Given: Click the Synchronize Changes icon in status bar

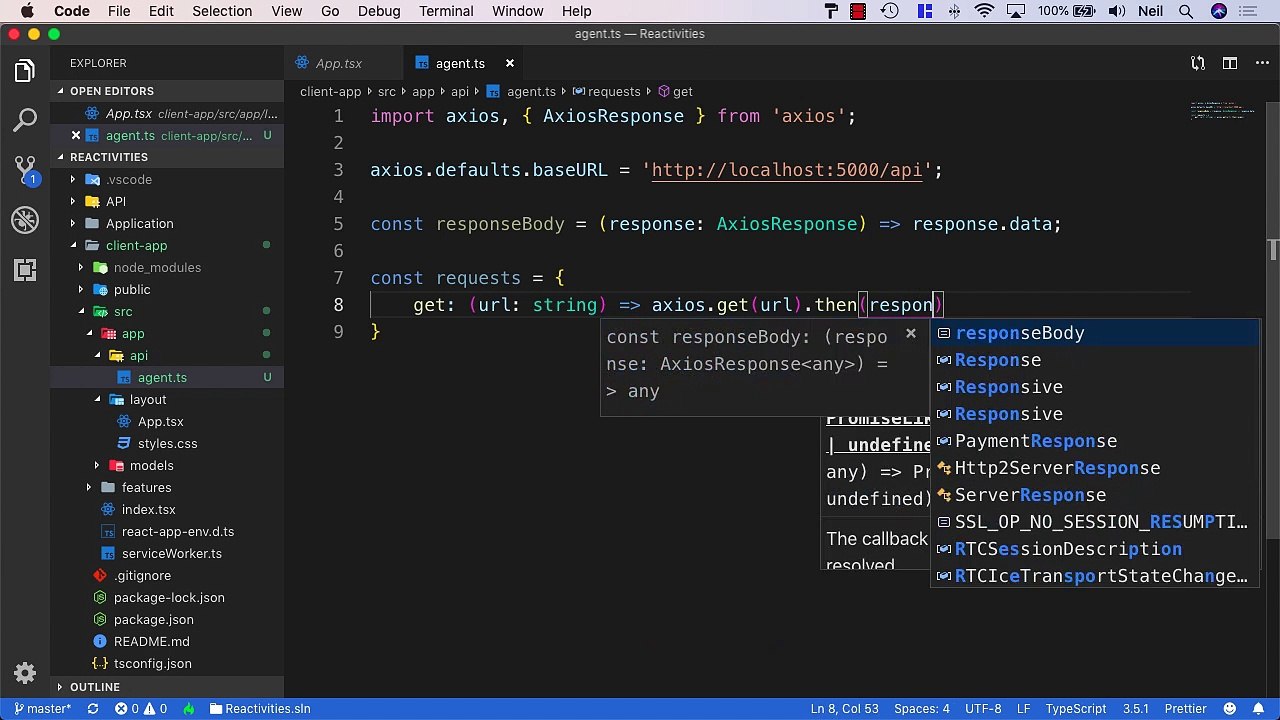Looking at the screenshot, I should (93, 709).
